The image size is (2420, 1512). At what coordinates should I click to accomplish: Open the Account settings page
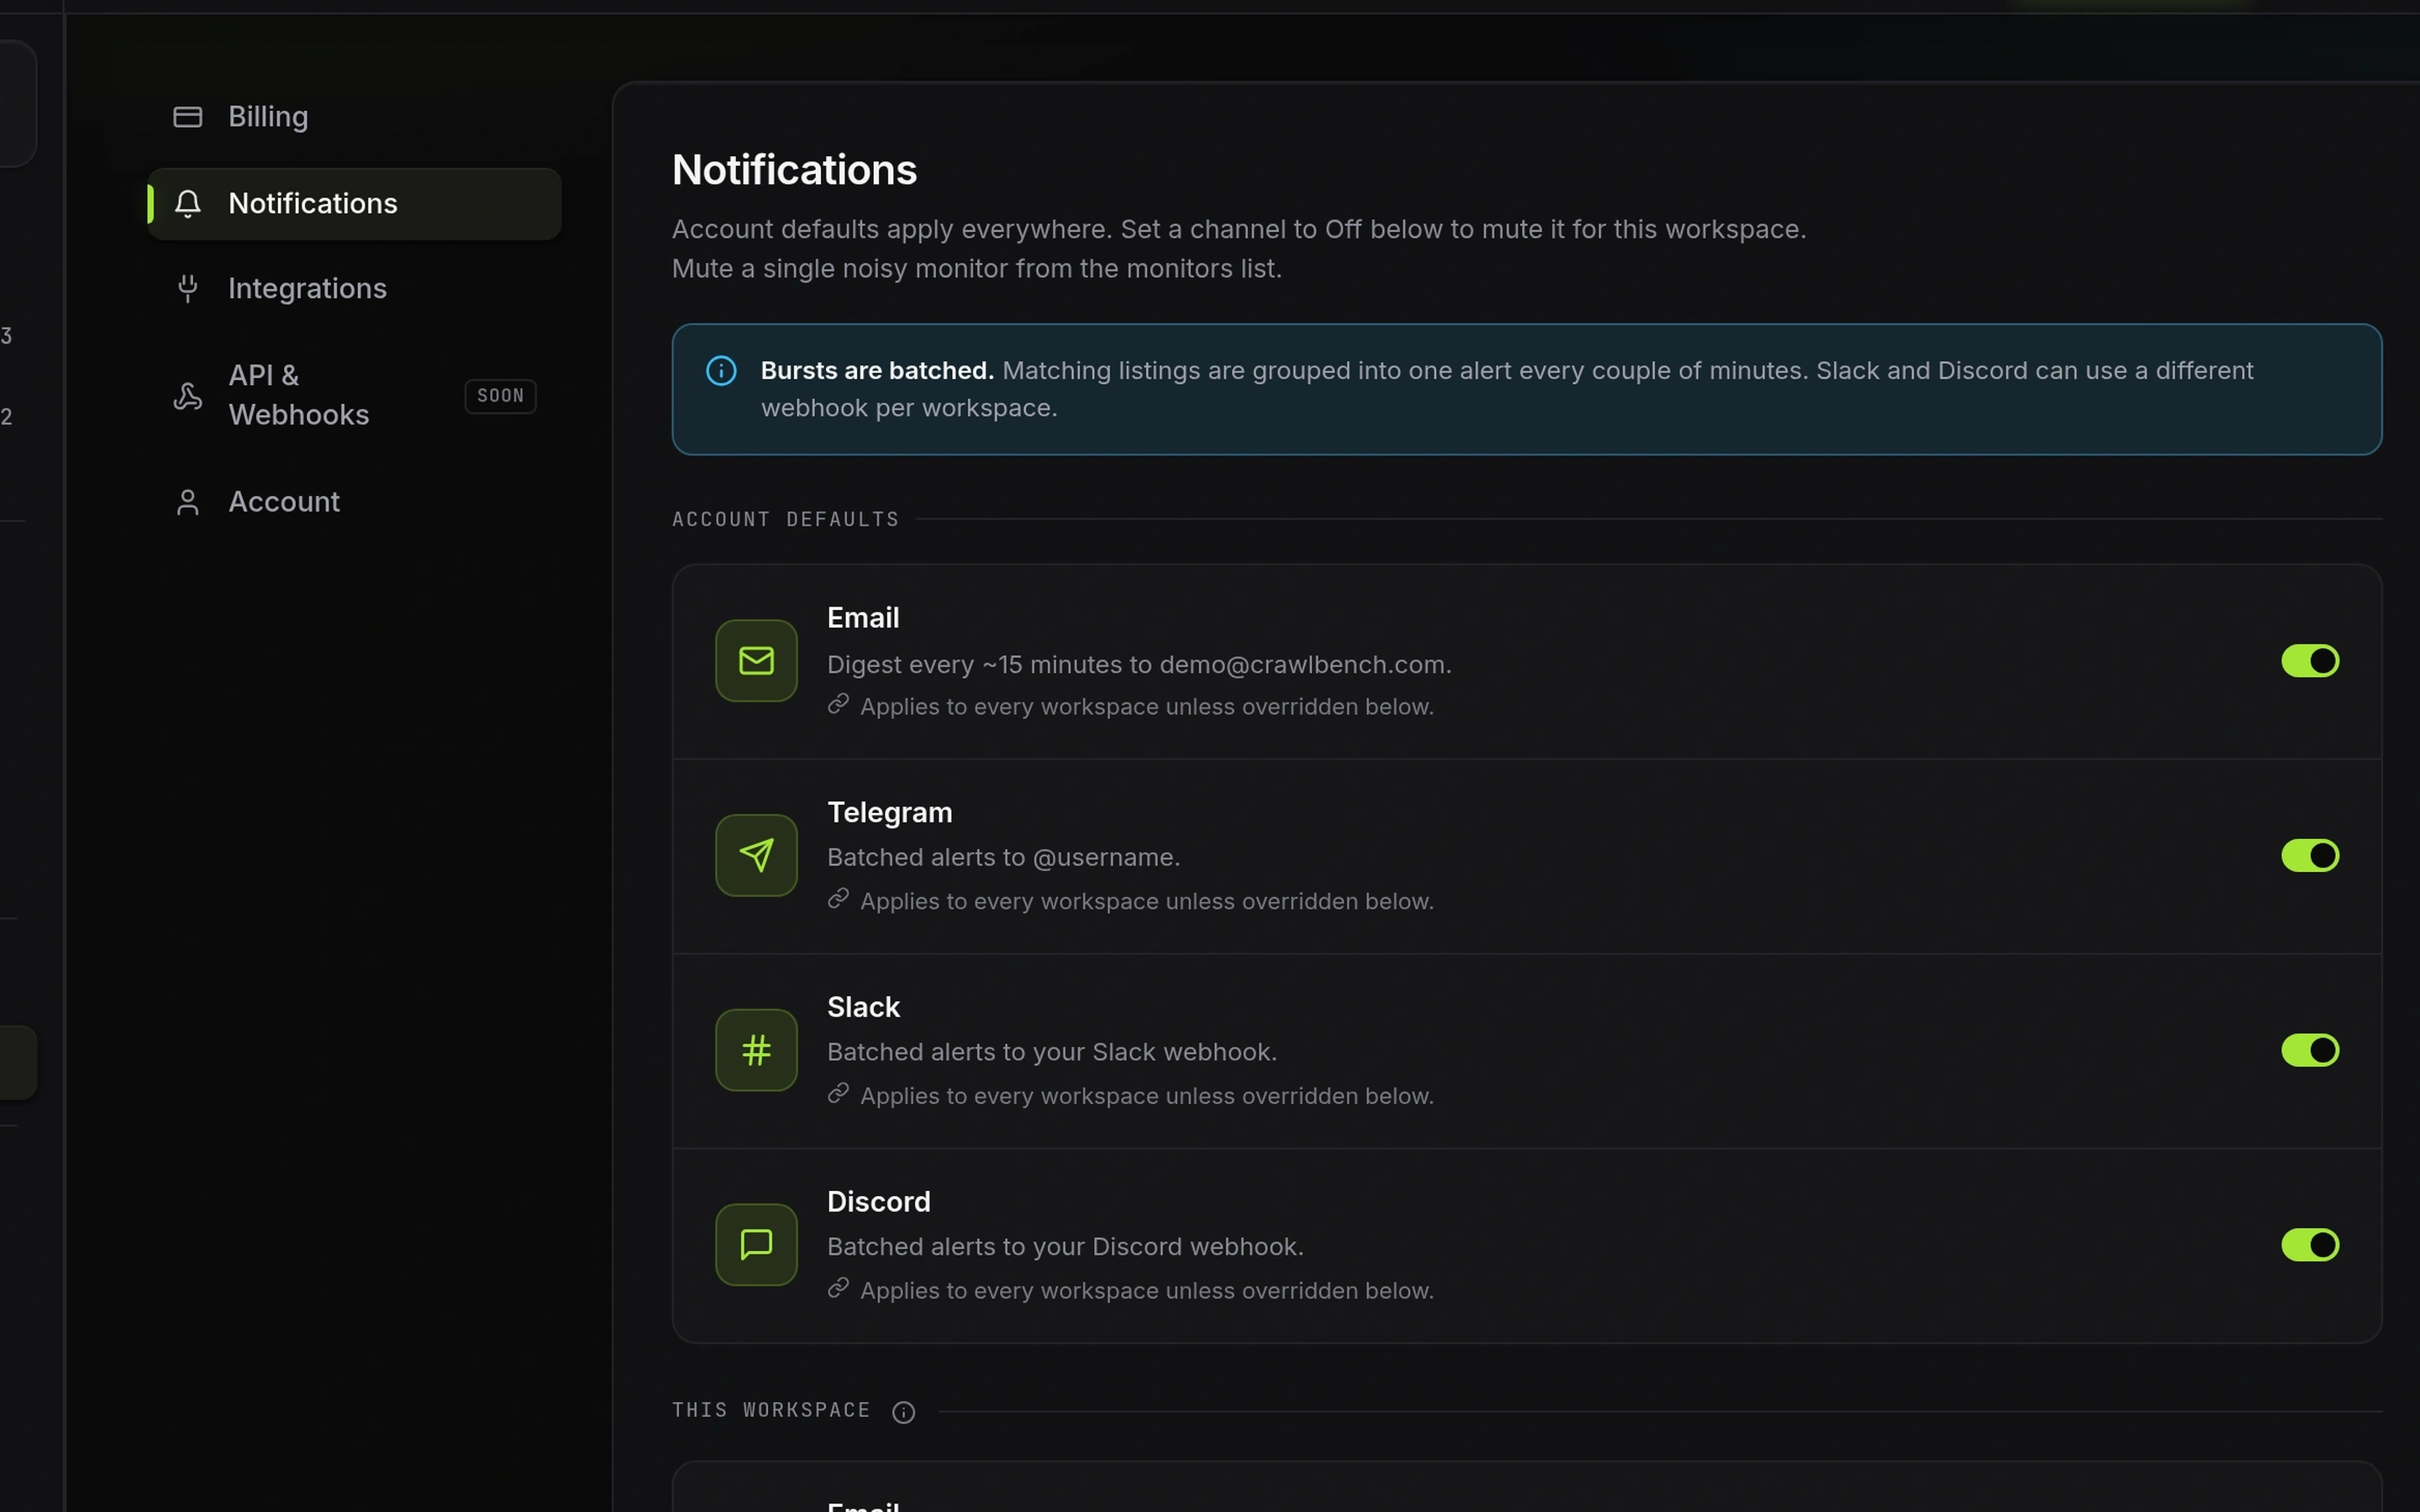354,502
